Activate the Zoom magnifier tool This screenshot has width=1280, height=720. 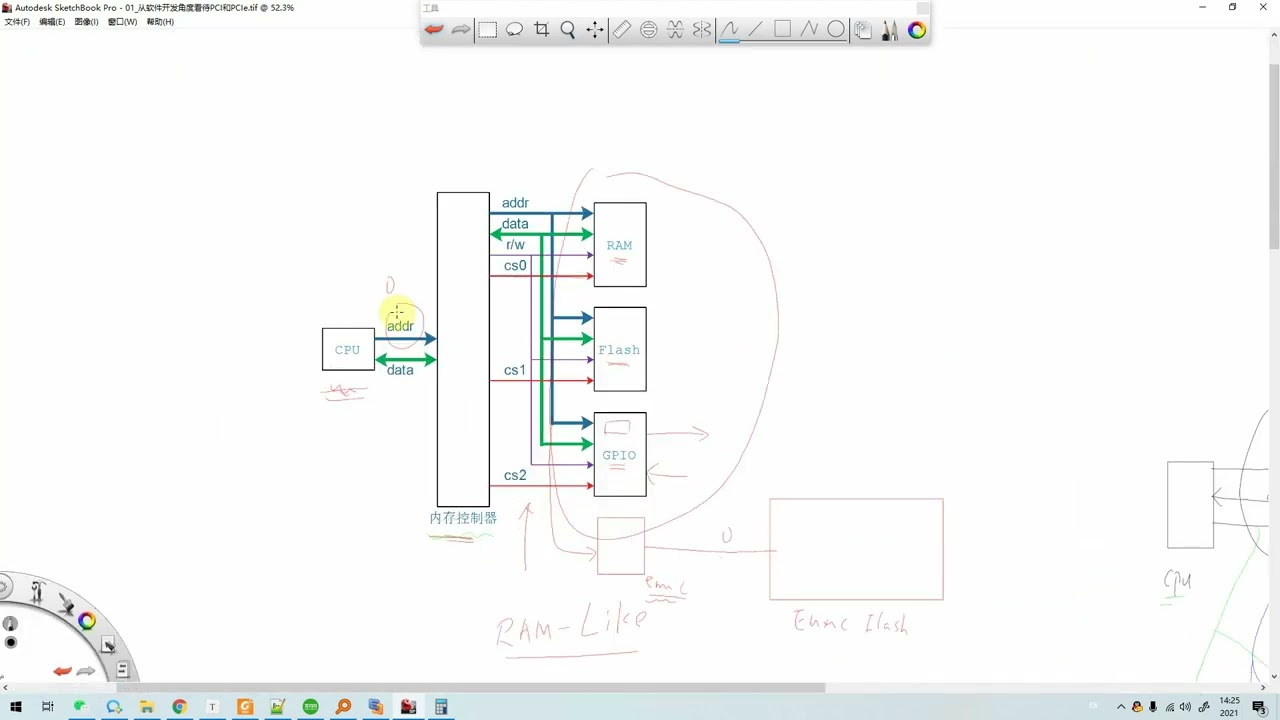[x=568, y=30]
